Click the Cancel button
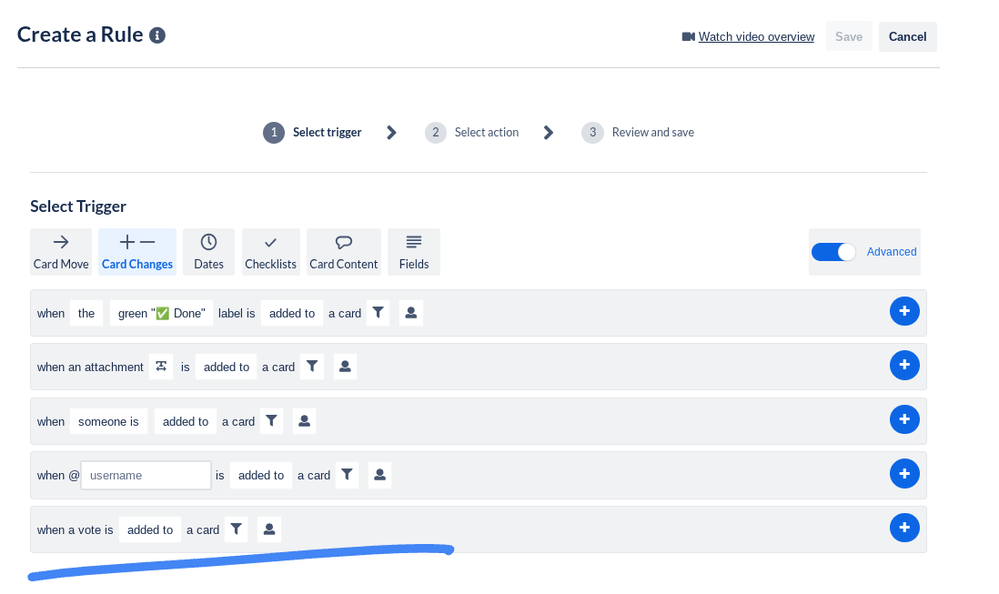 [906, 36]
